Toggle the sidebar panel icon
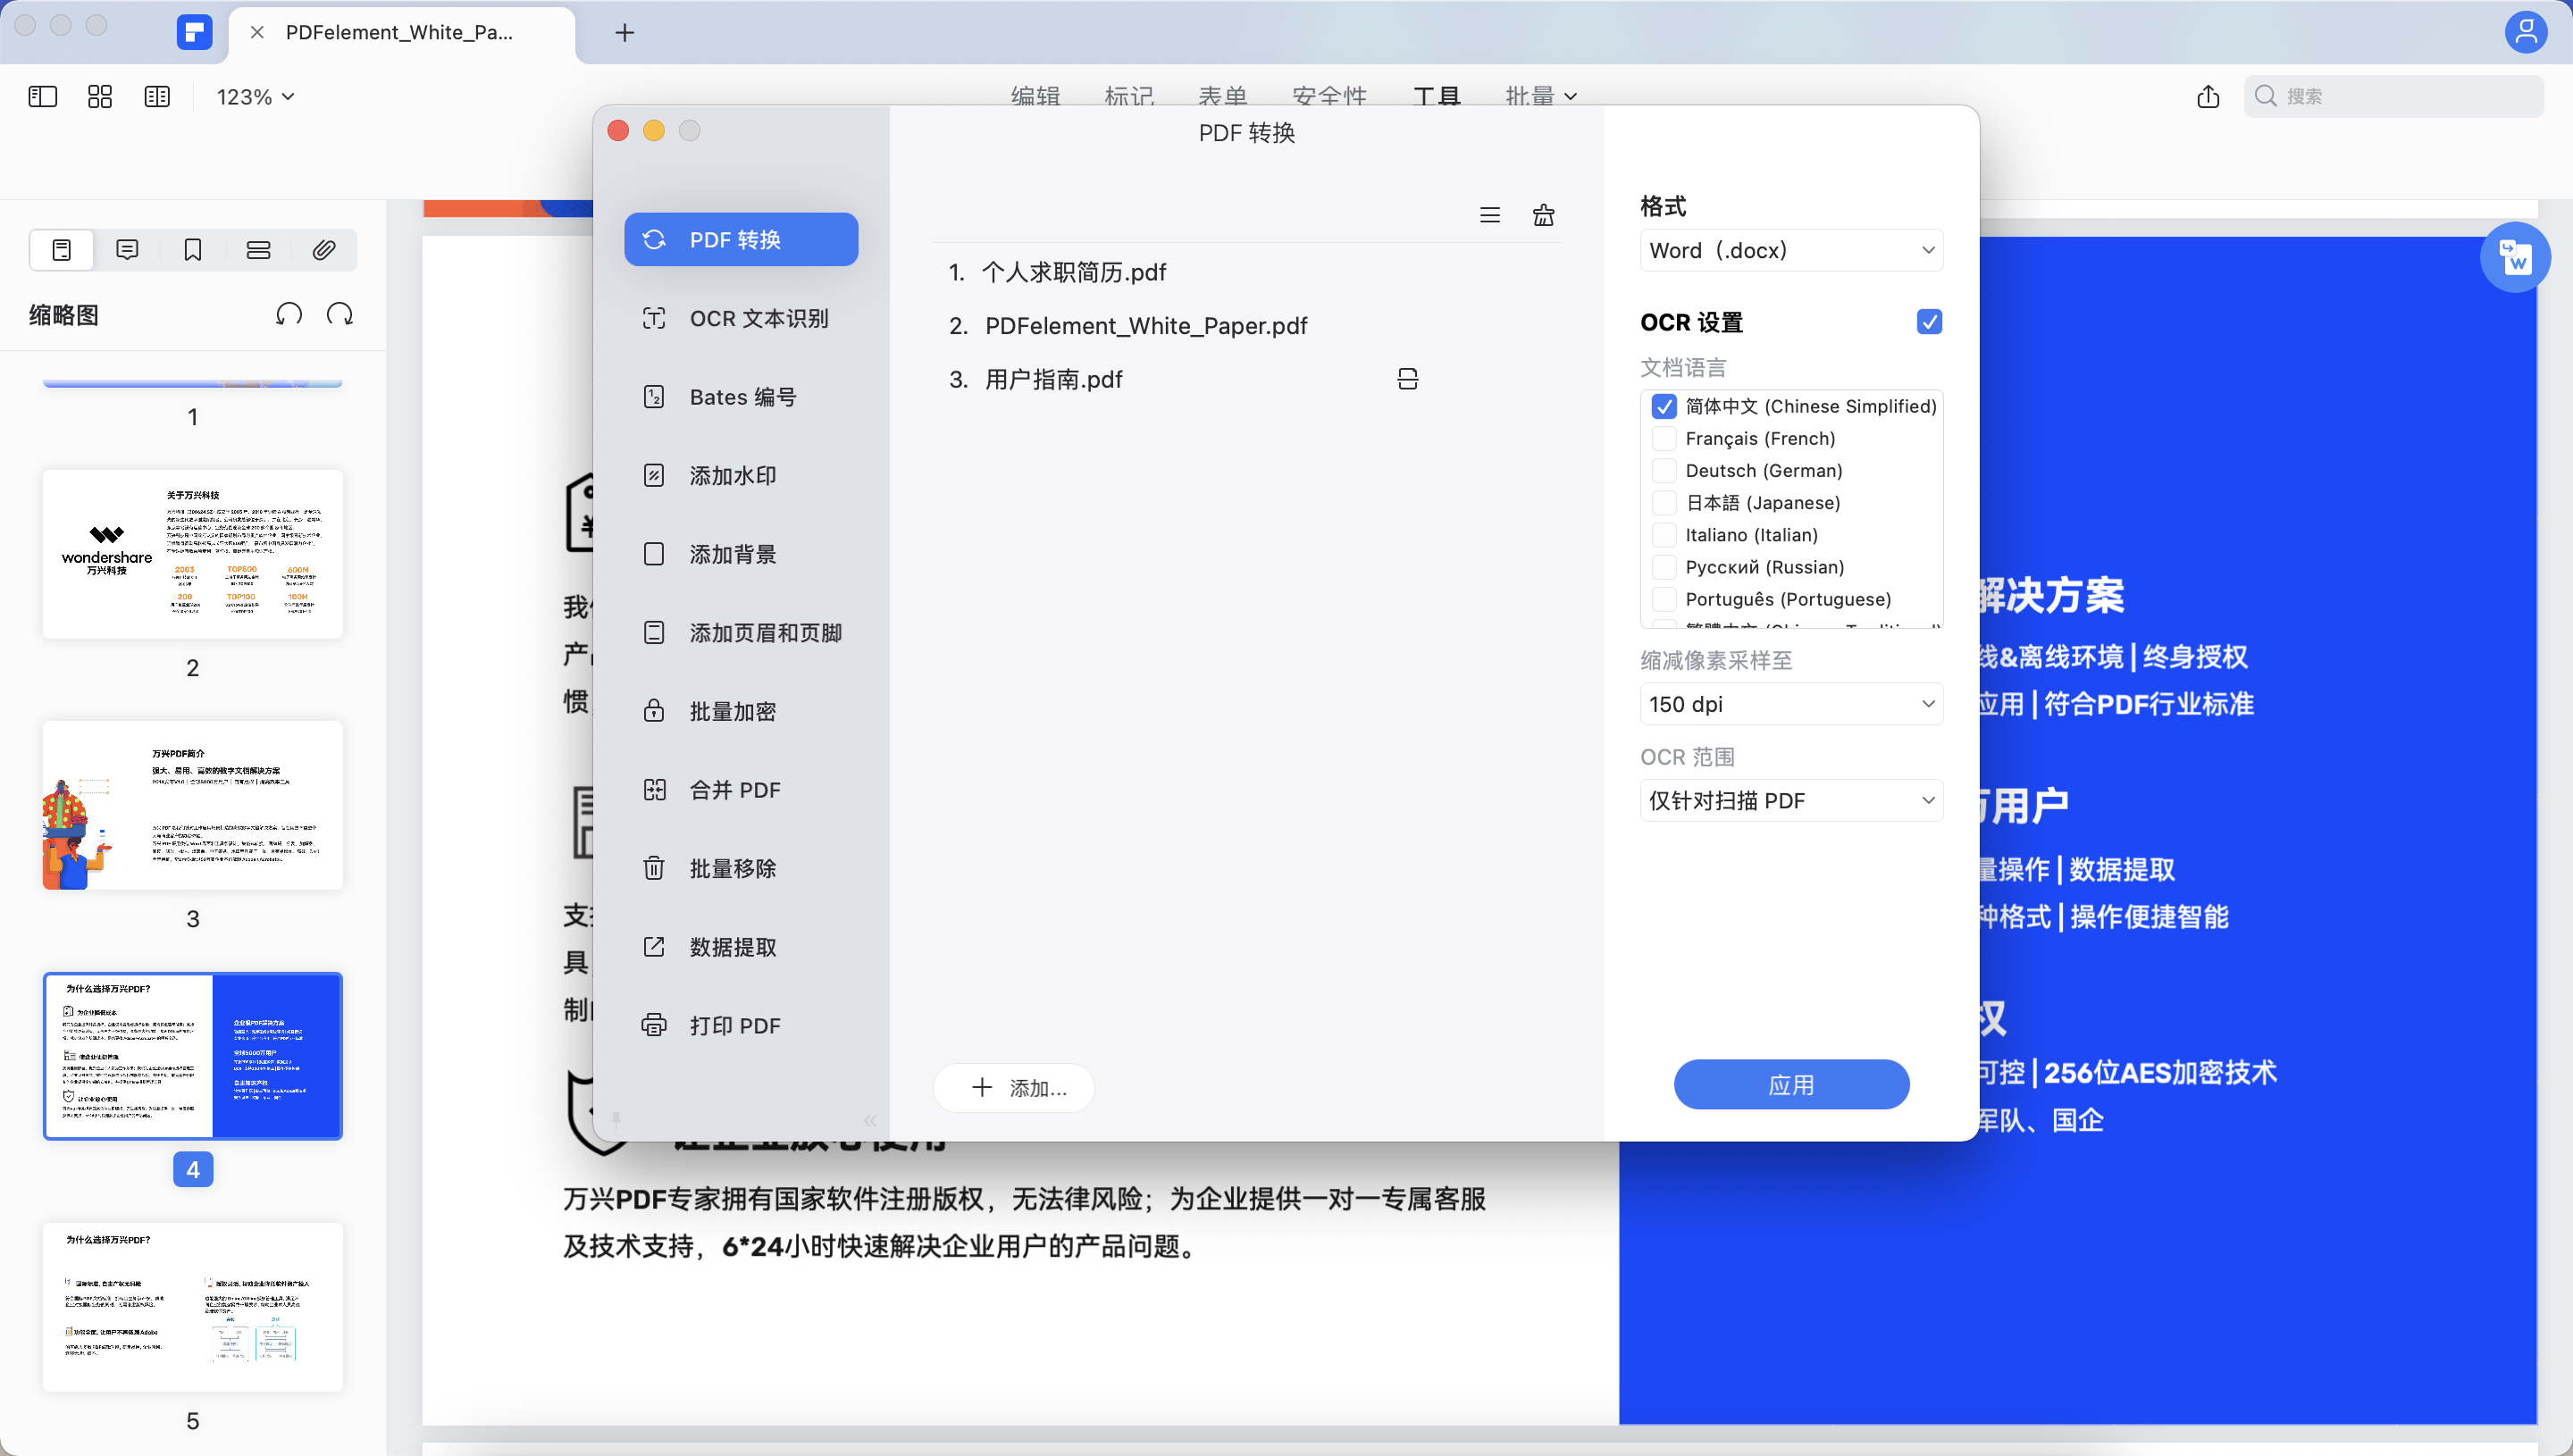Screen dimensions: 2573x1456 (43, 97)
